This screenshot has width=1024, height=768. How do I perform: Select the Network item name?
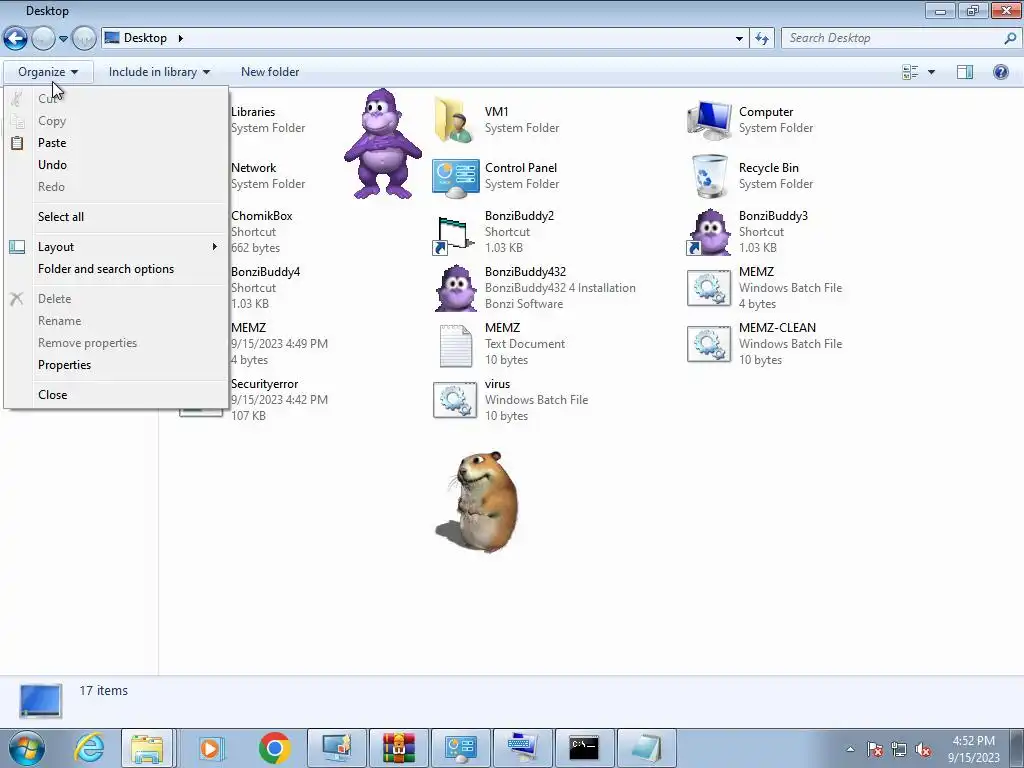(253, 168)
